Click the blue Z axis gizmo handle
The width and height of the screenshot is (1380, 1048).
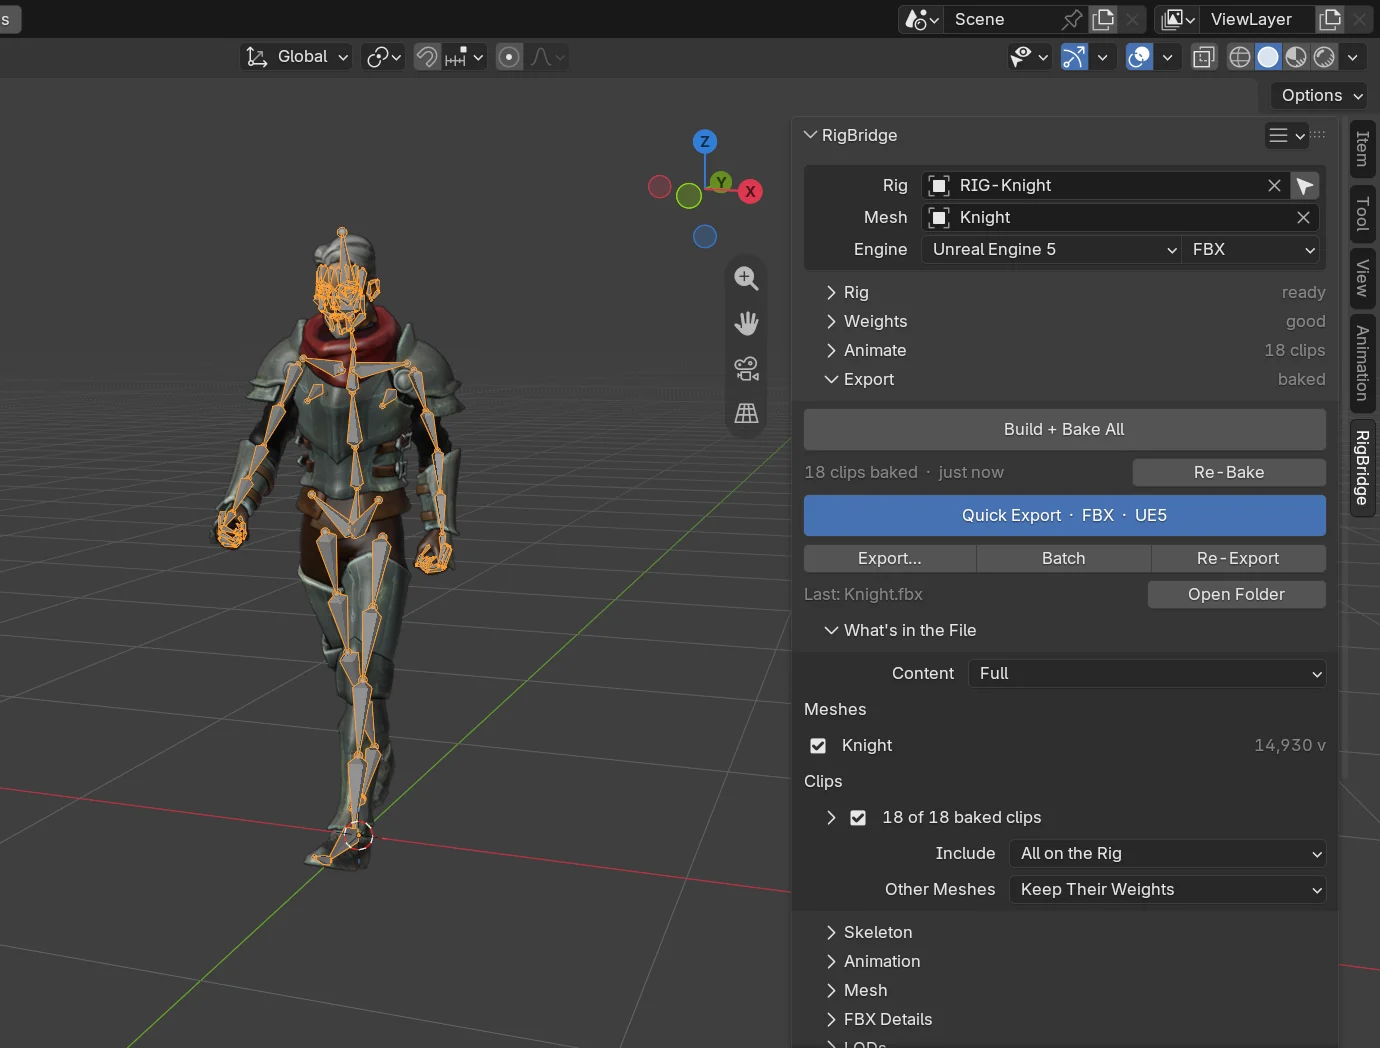click(x=705, y=141)
